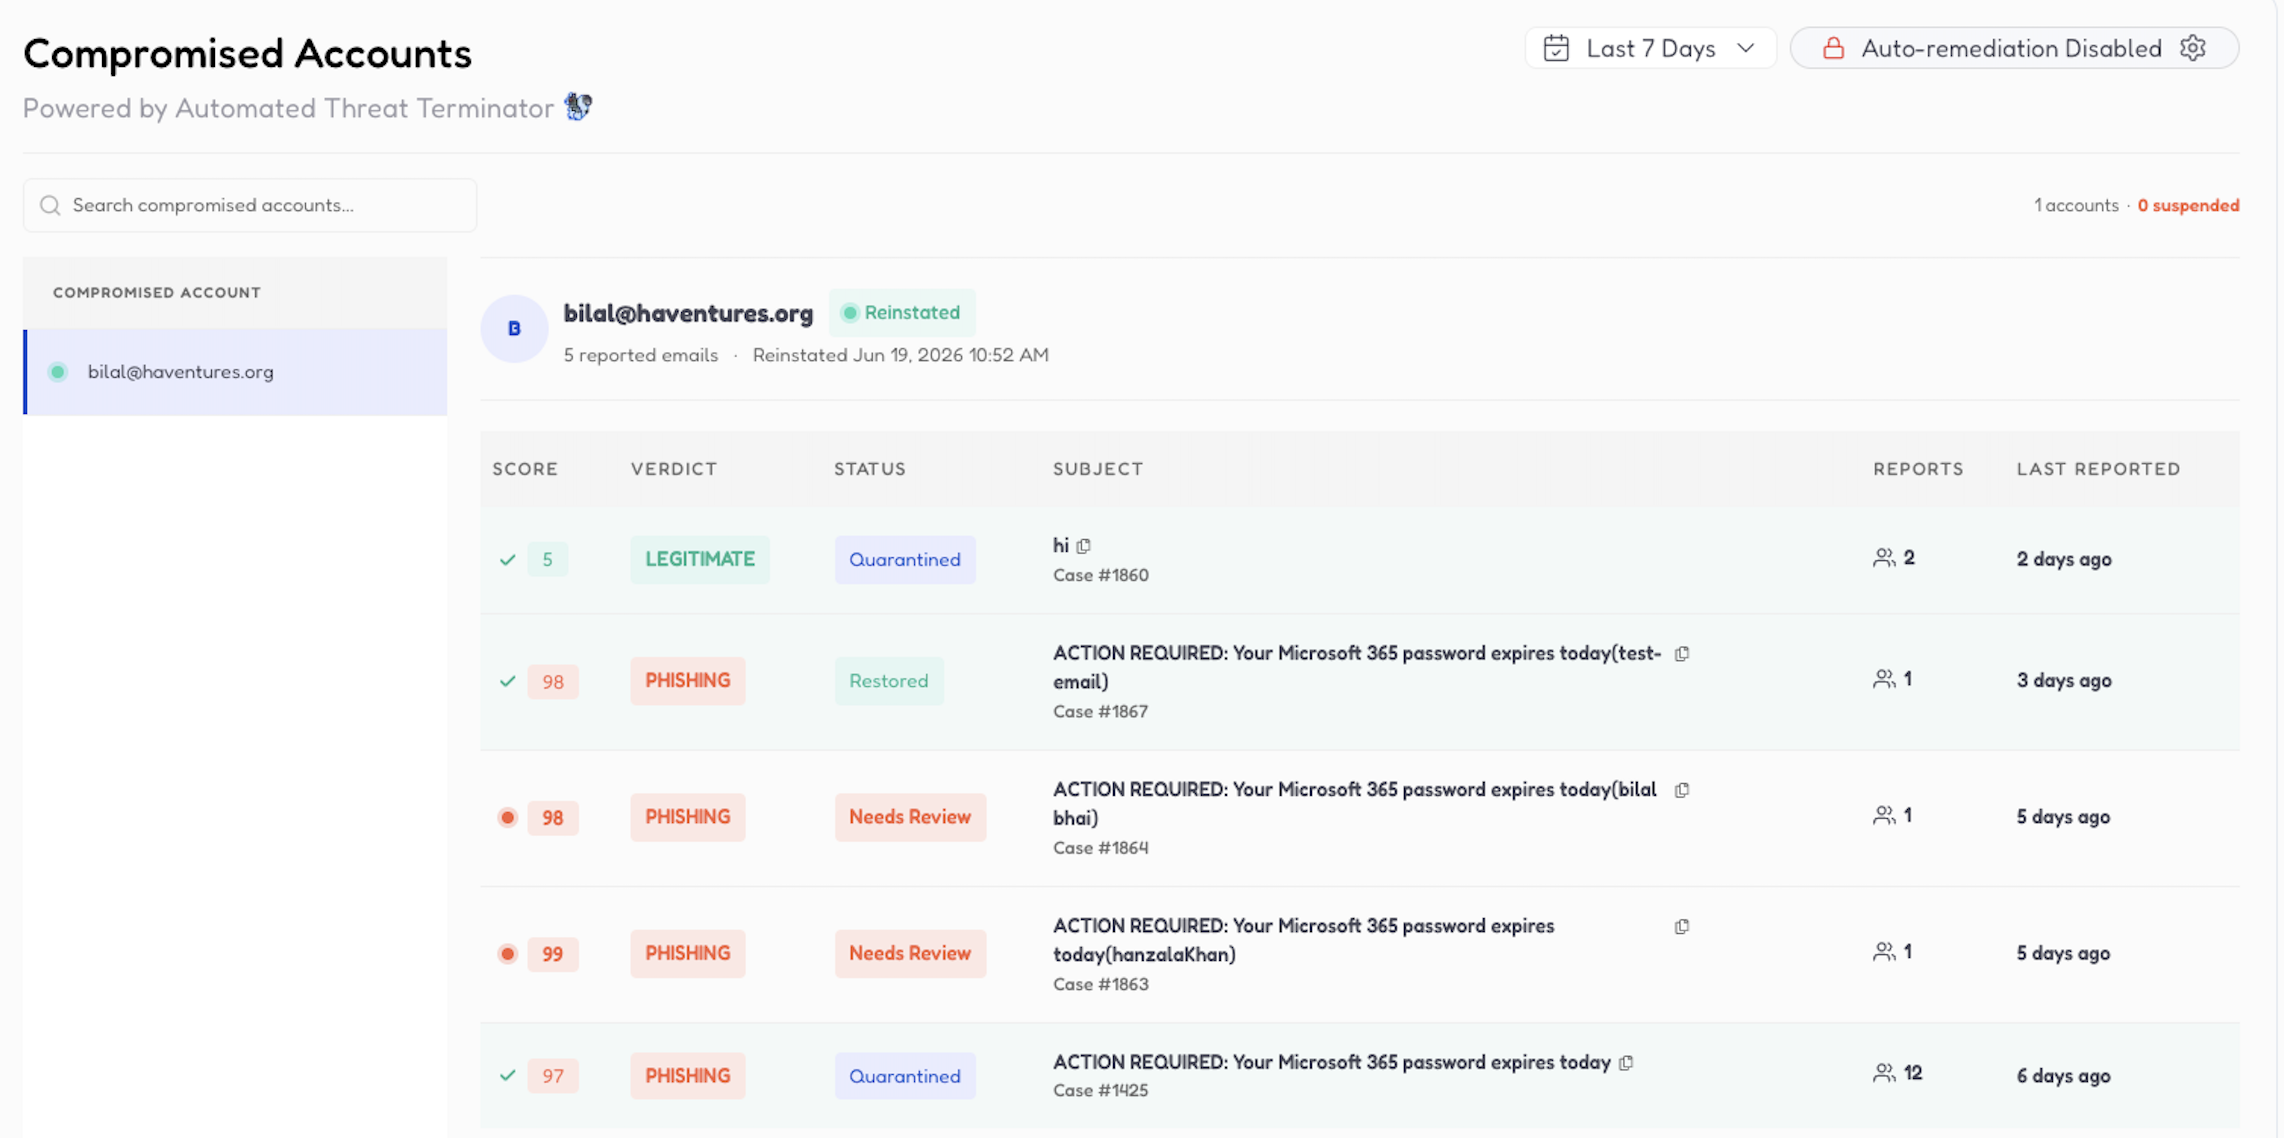Image resolution: width=2284 pixels, height=1138 pixels.
Task: Sort by the REPORTS column header
Action: tap(1918, 469)
